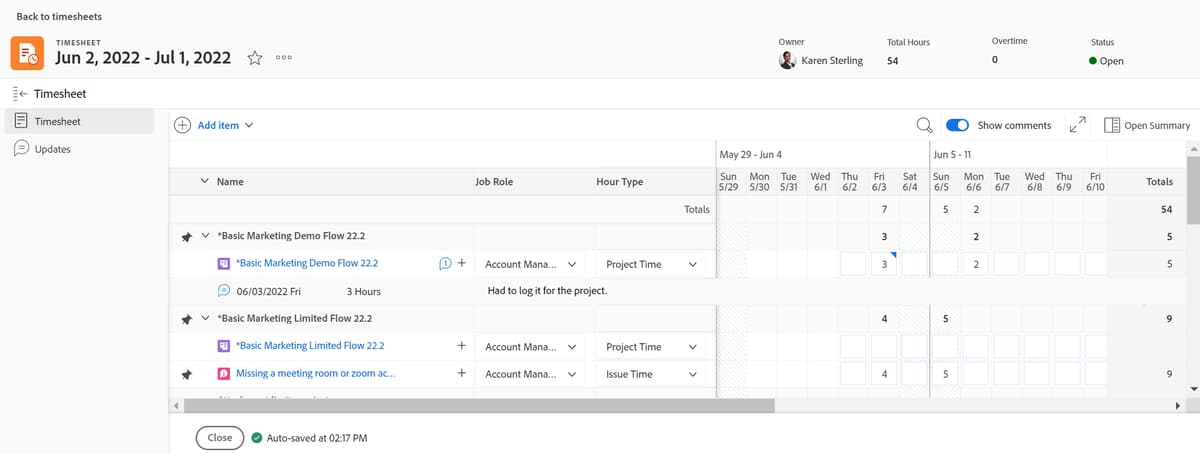1200x454 pixels.
Task: Click comment bubble icon on Demo Flow row
Action: [x=445, y=264]
